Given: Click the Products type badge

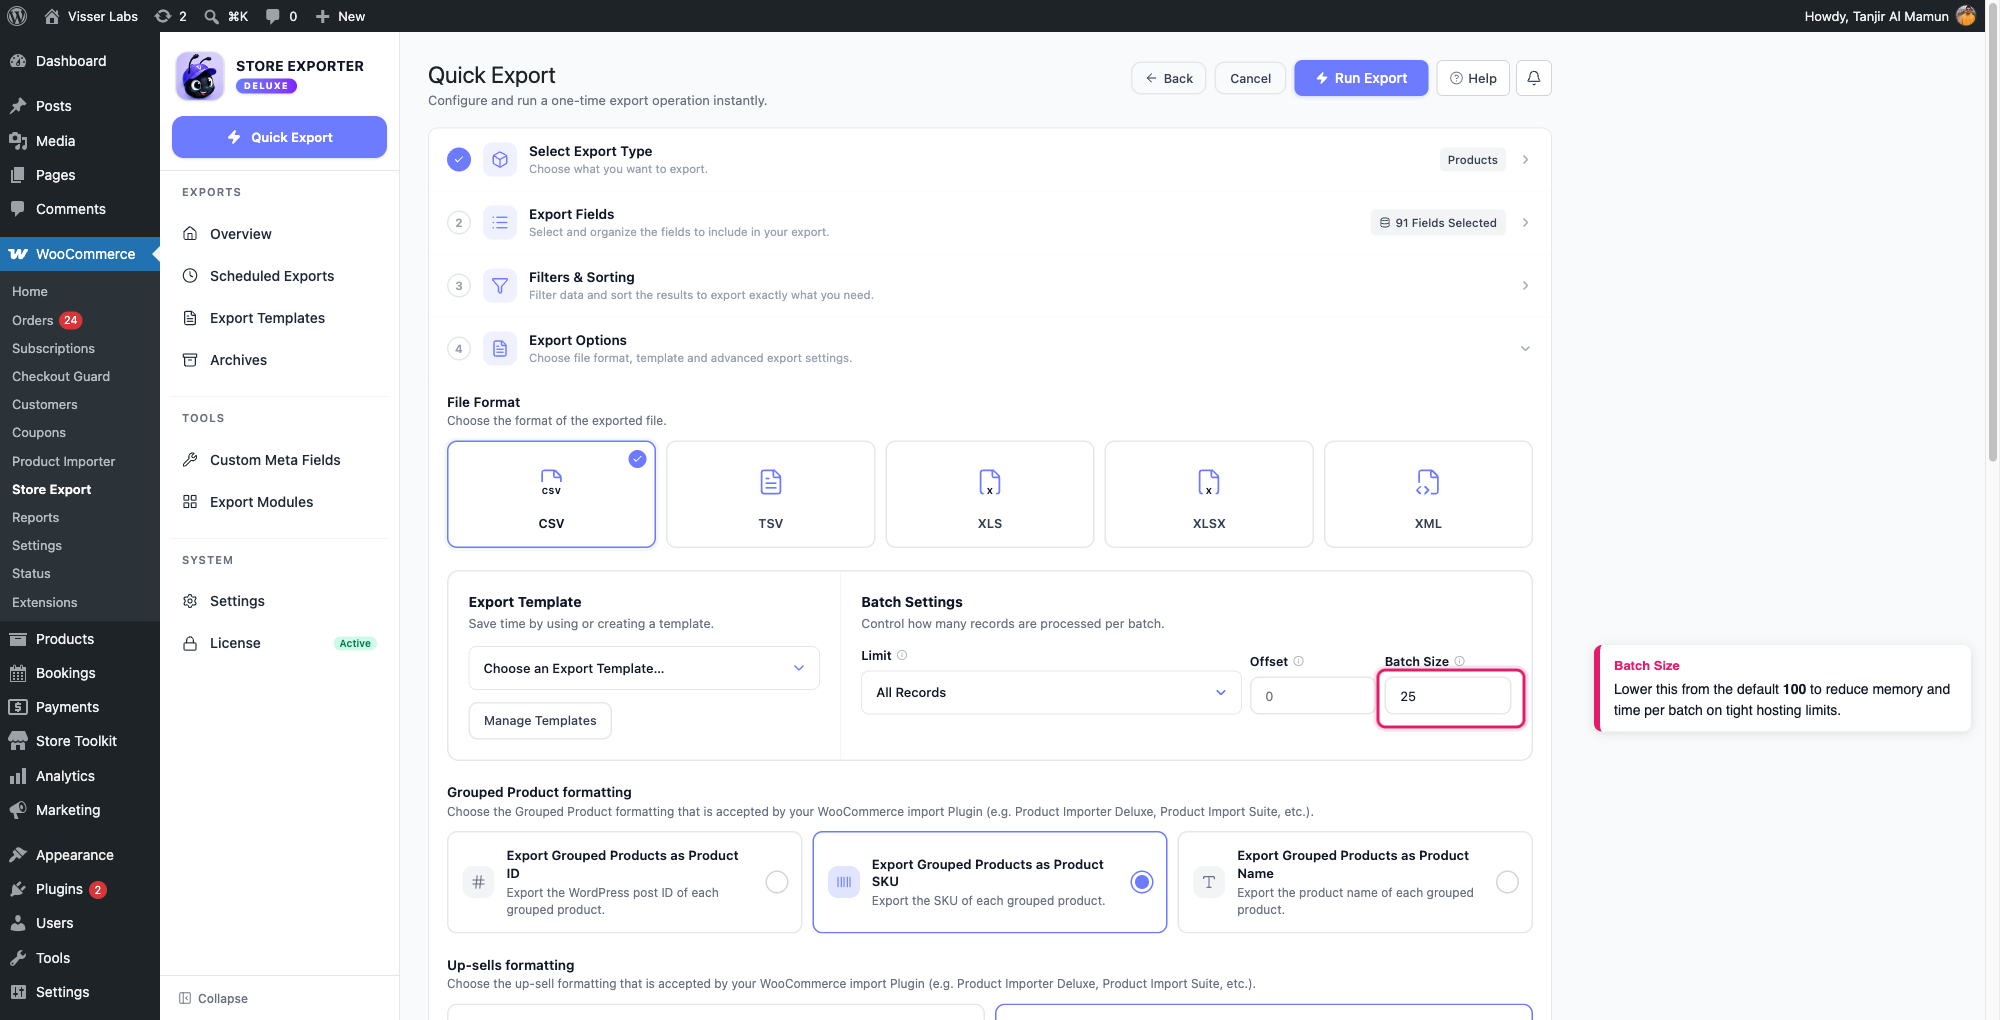Looking at the screenshot, I should [x=1472, y=159].
